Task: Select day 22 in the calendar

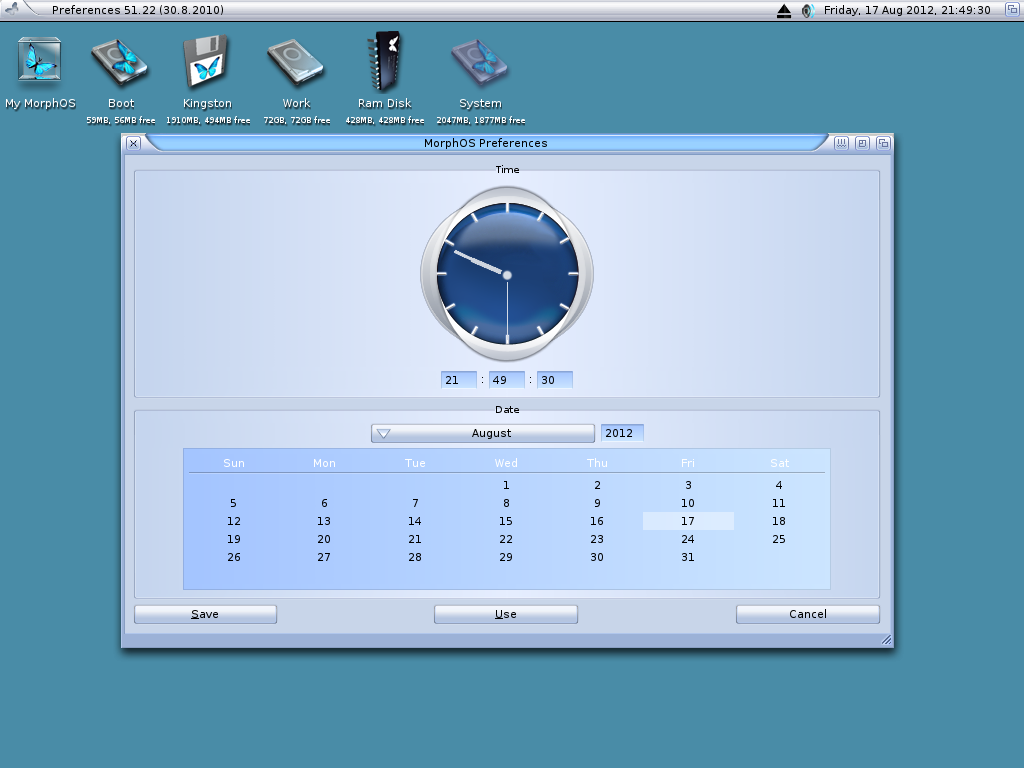Action: 506,539
